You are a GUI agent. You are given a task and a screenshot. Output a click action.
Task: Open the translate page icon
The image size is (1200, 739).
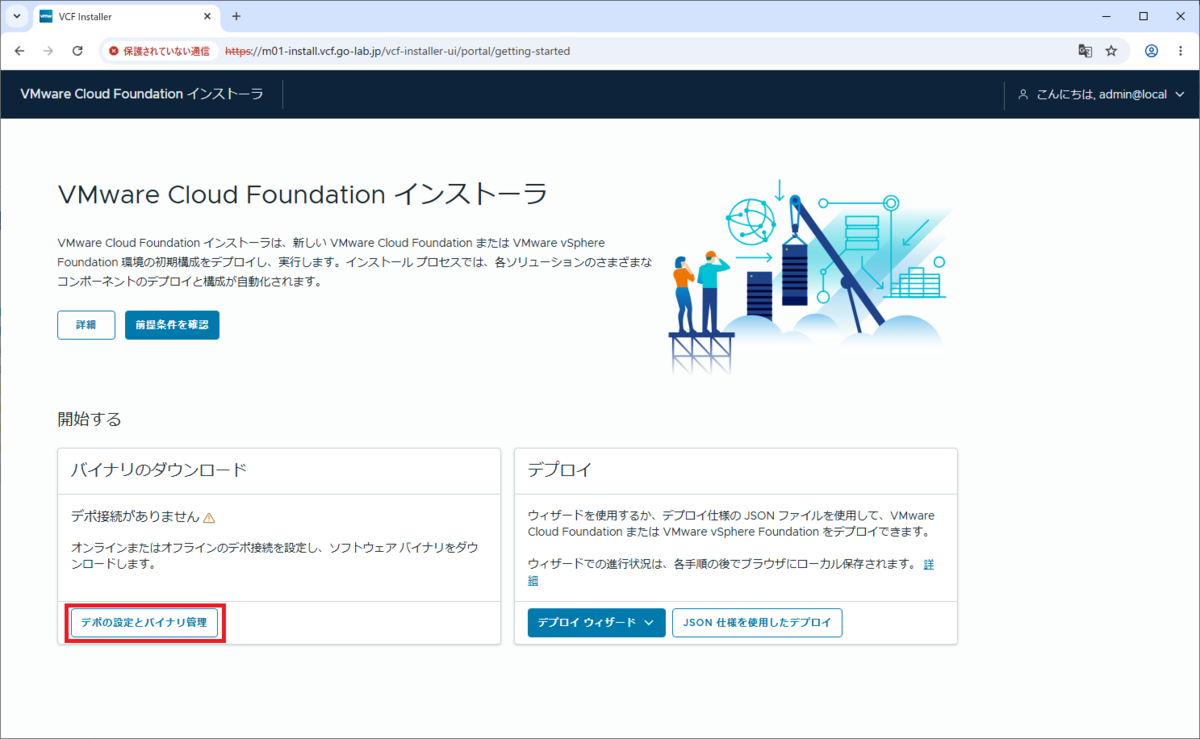coord(1085,50)
